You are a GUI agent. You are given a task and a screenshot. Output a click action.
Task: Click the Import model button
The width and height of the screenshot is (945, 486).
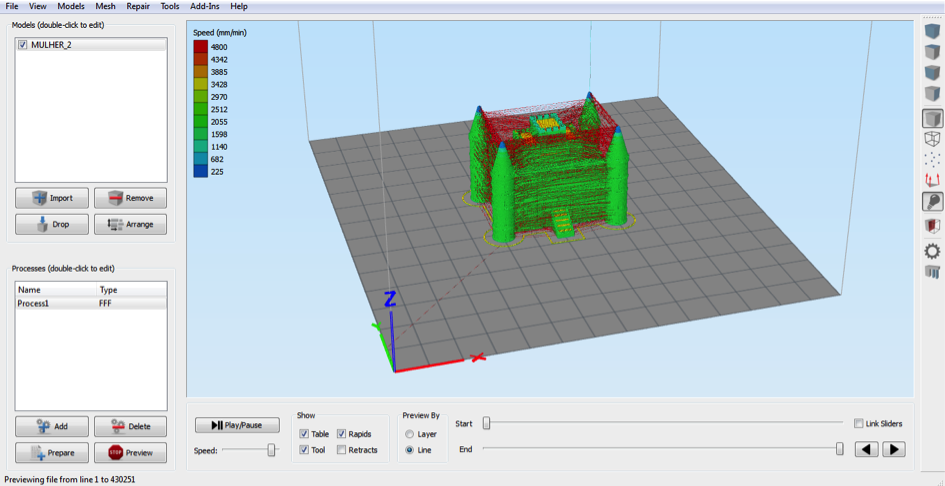pos(52,198)
